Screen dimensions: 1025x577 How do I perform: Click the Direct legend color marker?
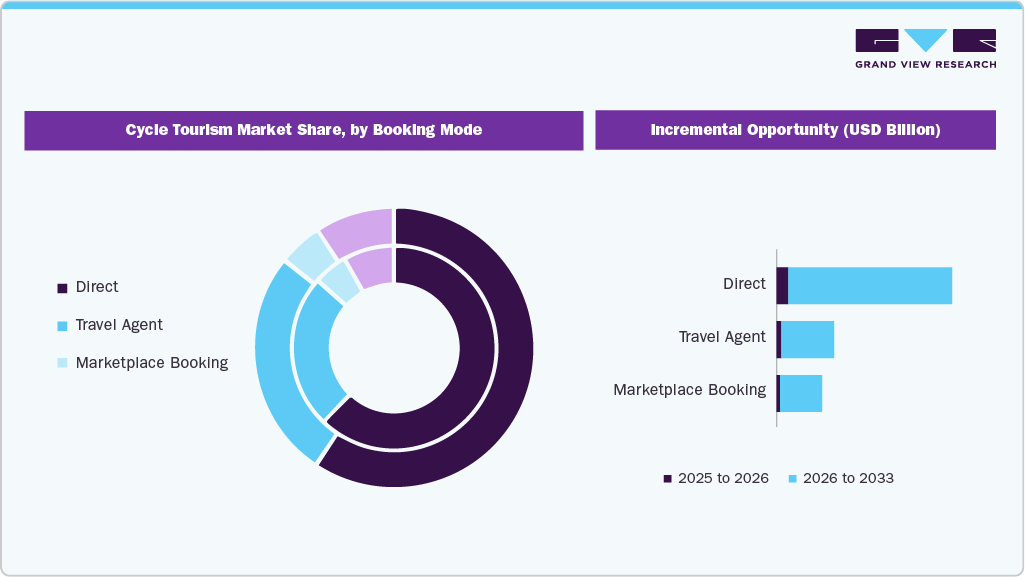61,287
